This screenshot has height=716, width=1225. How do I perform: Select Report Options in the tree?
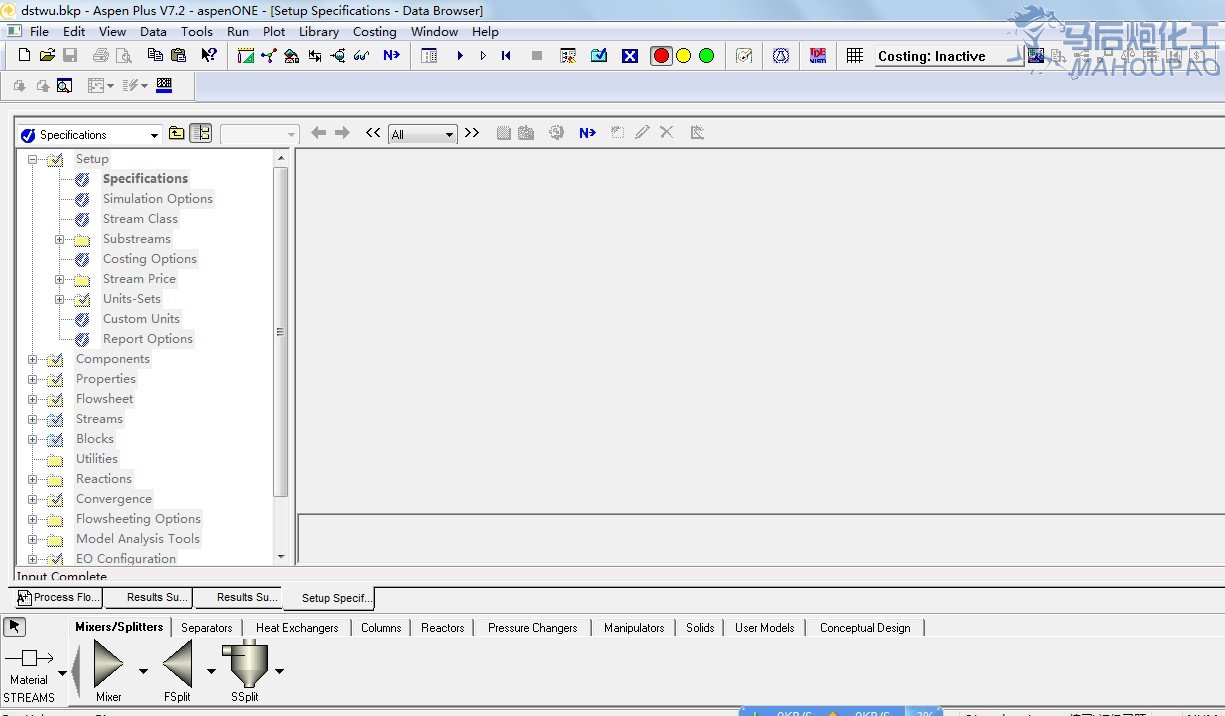148,339
